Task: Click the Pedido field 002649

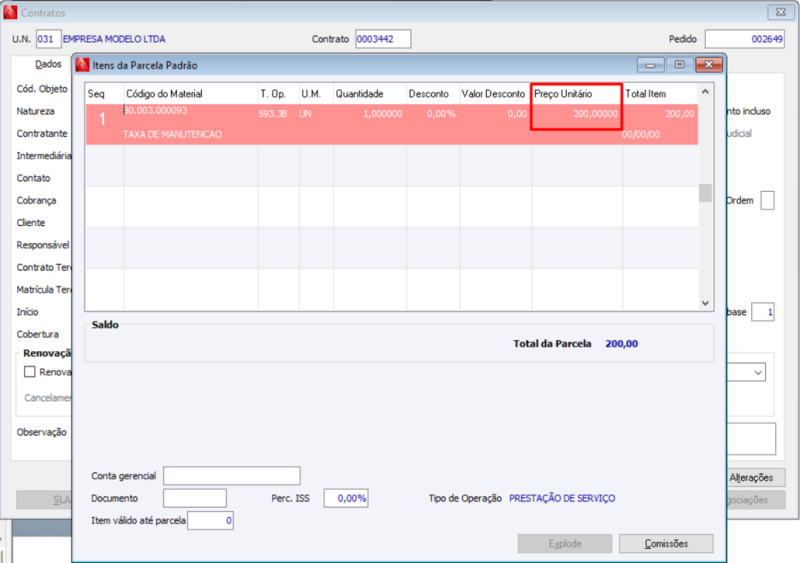Action: coord(745,39)
